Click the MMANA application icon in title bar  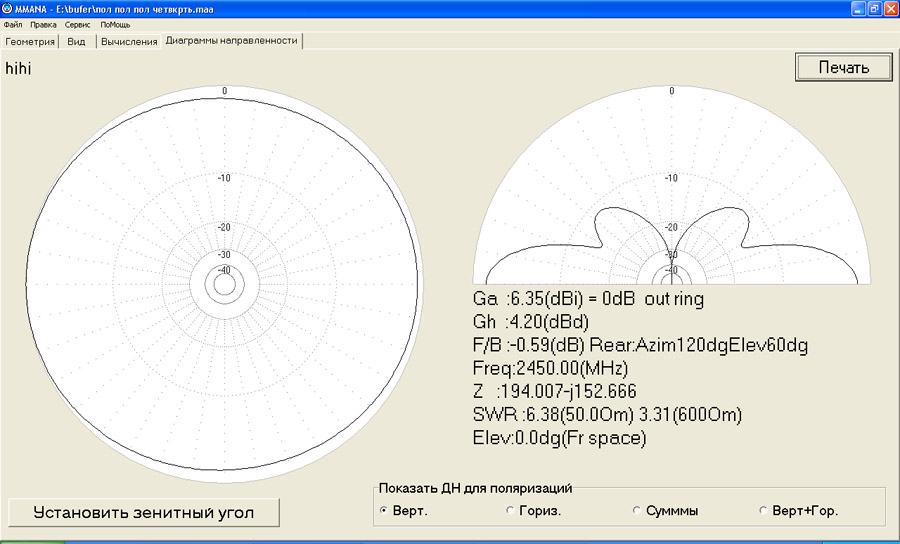point(7,9)
